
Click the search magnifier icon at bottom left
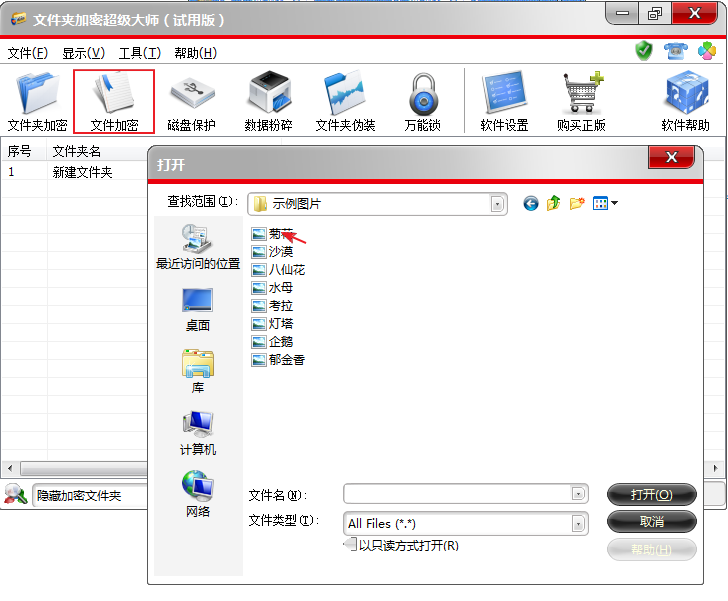(x=15, y=494)
